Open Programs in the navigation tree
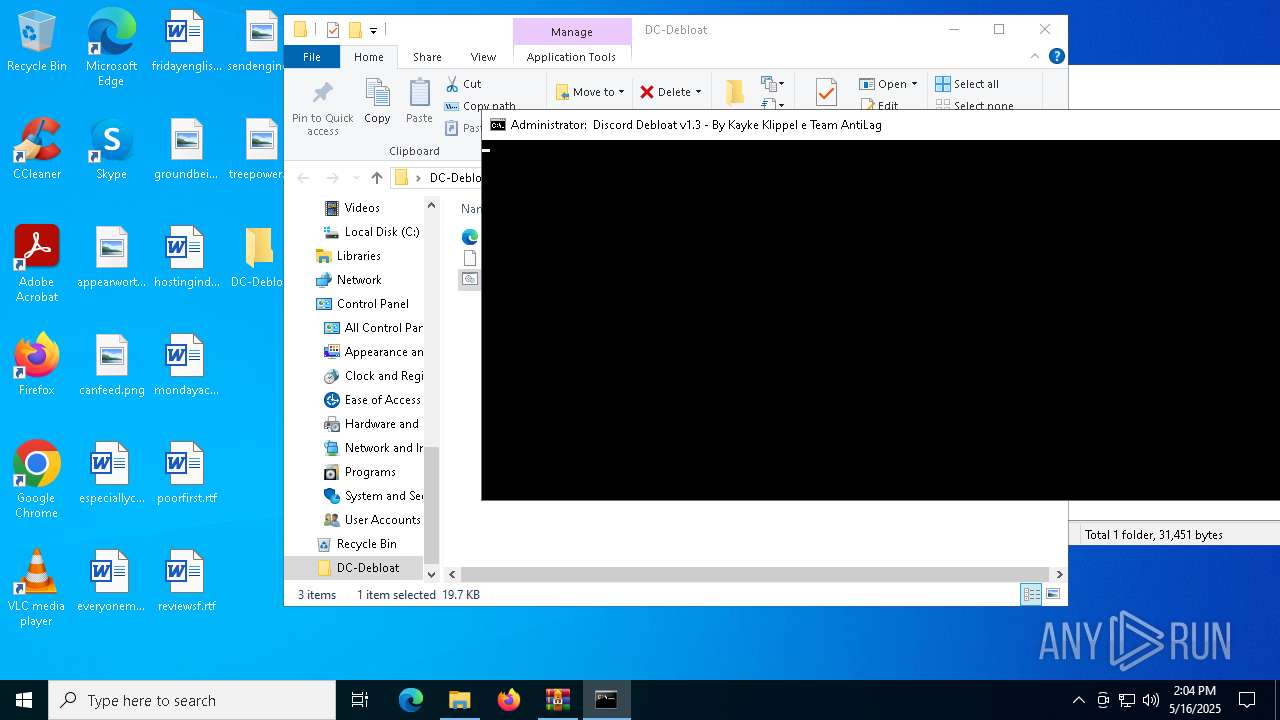Viewport: 1280px width, 720px height. click(361, 472)
